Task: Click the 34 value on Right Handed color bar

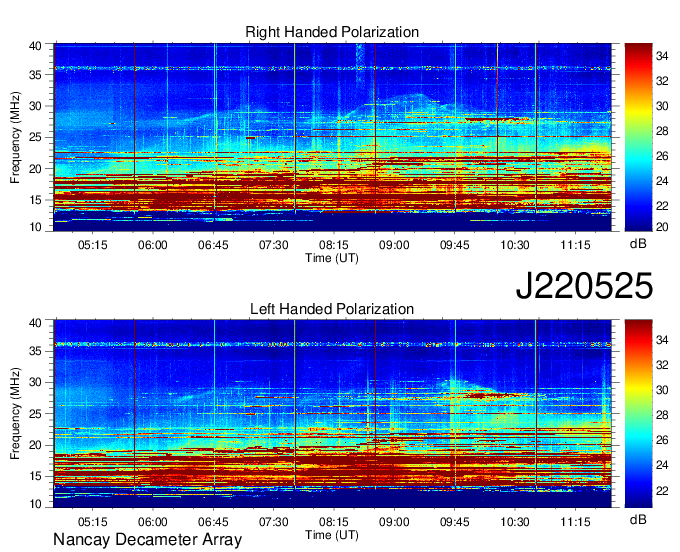Action: pos(662,56)
